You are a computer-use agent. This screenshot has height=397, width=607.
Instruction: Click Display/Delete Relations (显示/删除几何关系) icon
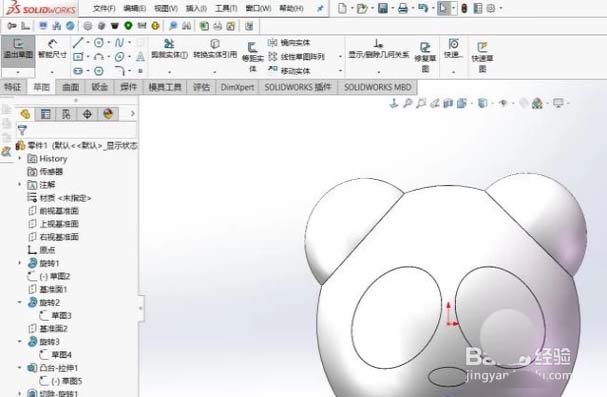pos(378,43)
